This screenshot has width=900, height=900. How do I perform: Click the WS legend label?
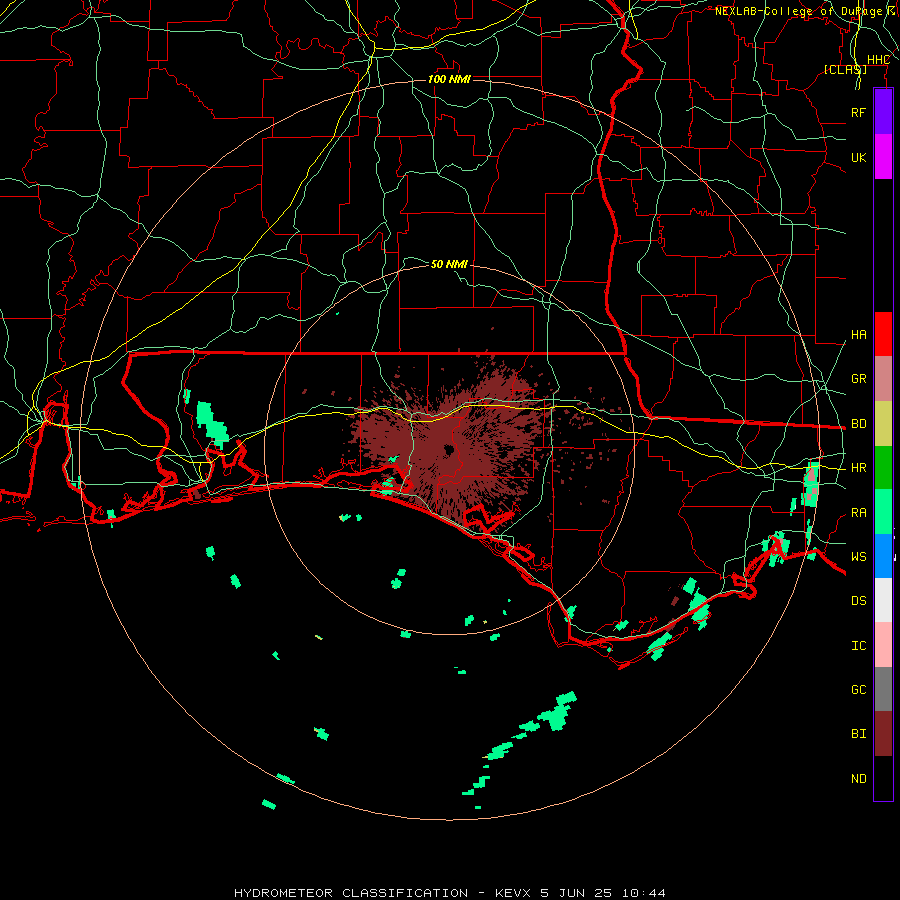858,557
